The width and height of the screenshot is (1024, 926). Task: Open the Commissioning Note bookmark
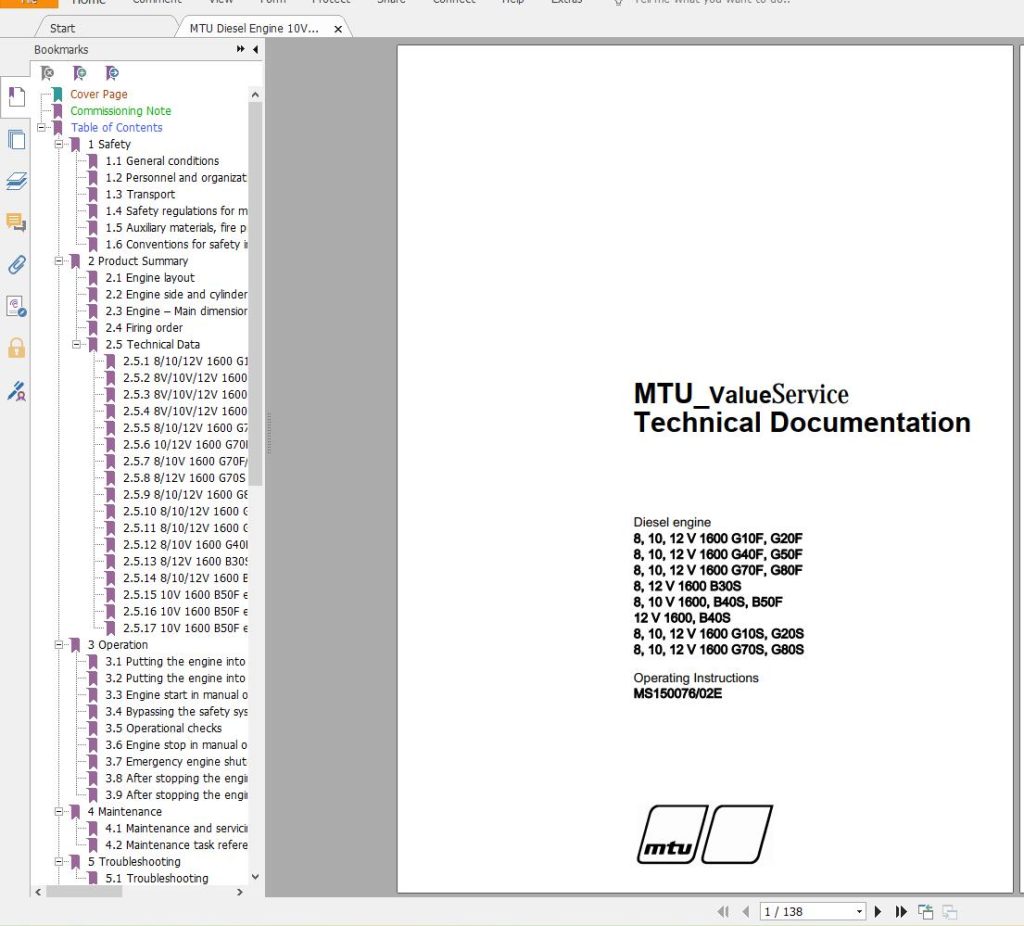pyautogui.click(x=120, y=110)
